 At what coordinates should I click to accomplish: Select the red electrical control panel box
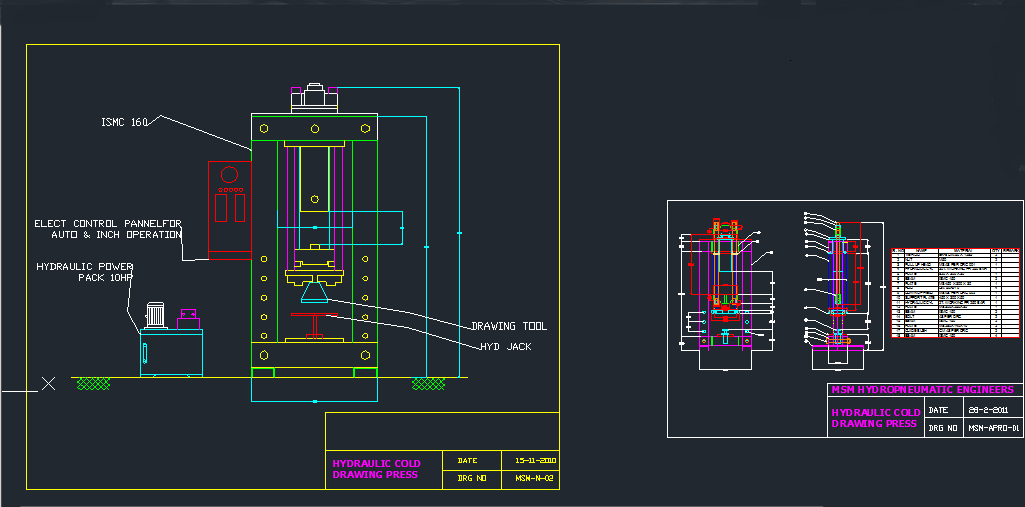tap(230, 210)
